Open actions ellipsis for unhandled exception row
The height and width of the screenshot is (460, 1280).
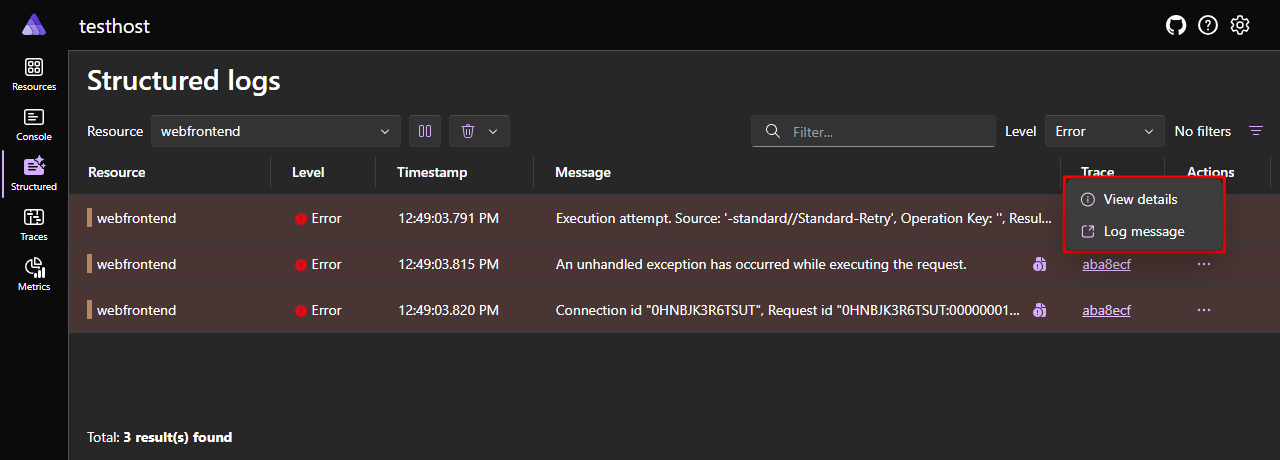[x=1204, y=265]
